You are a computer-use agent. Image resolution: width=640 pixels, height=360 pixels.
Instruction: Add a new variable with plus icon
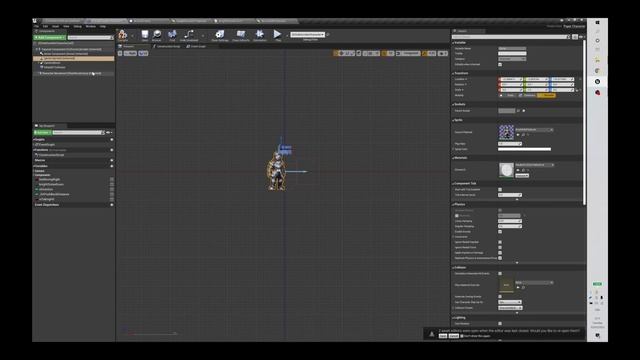112,166
